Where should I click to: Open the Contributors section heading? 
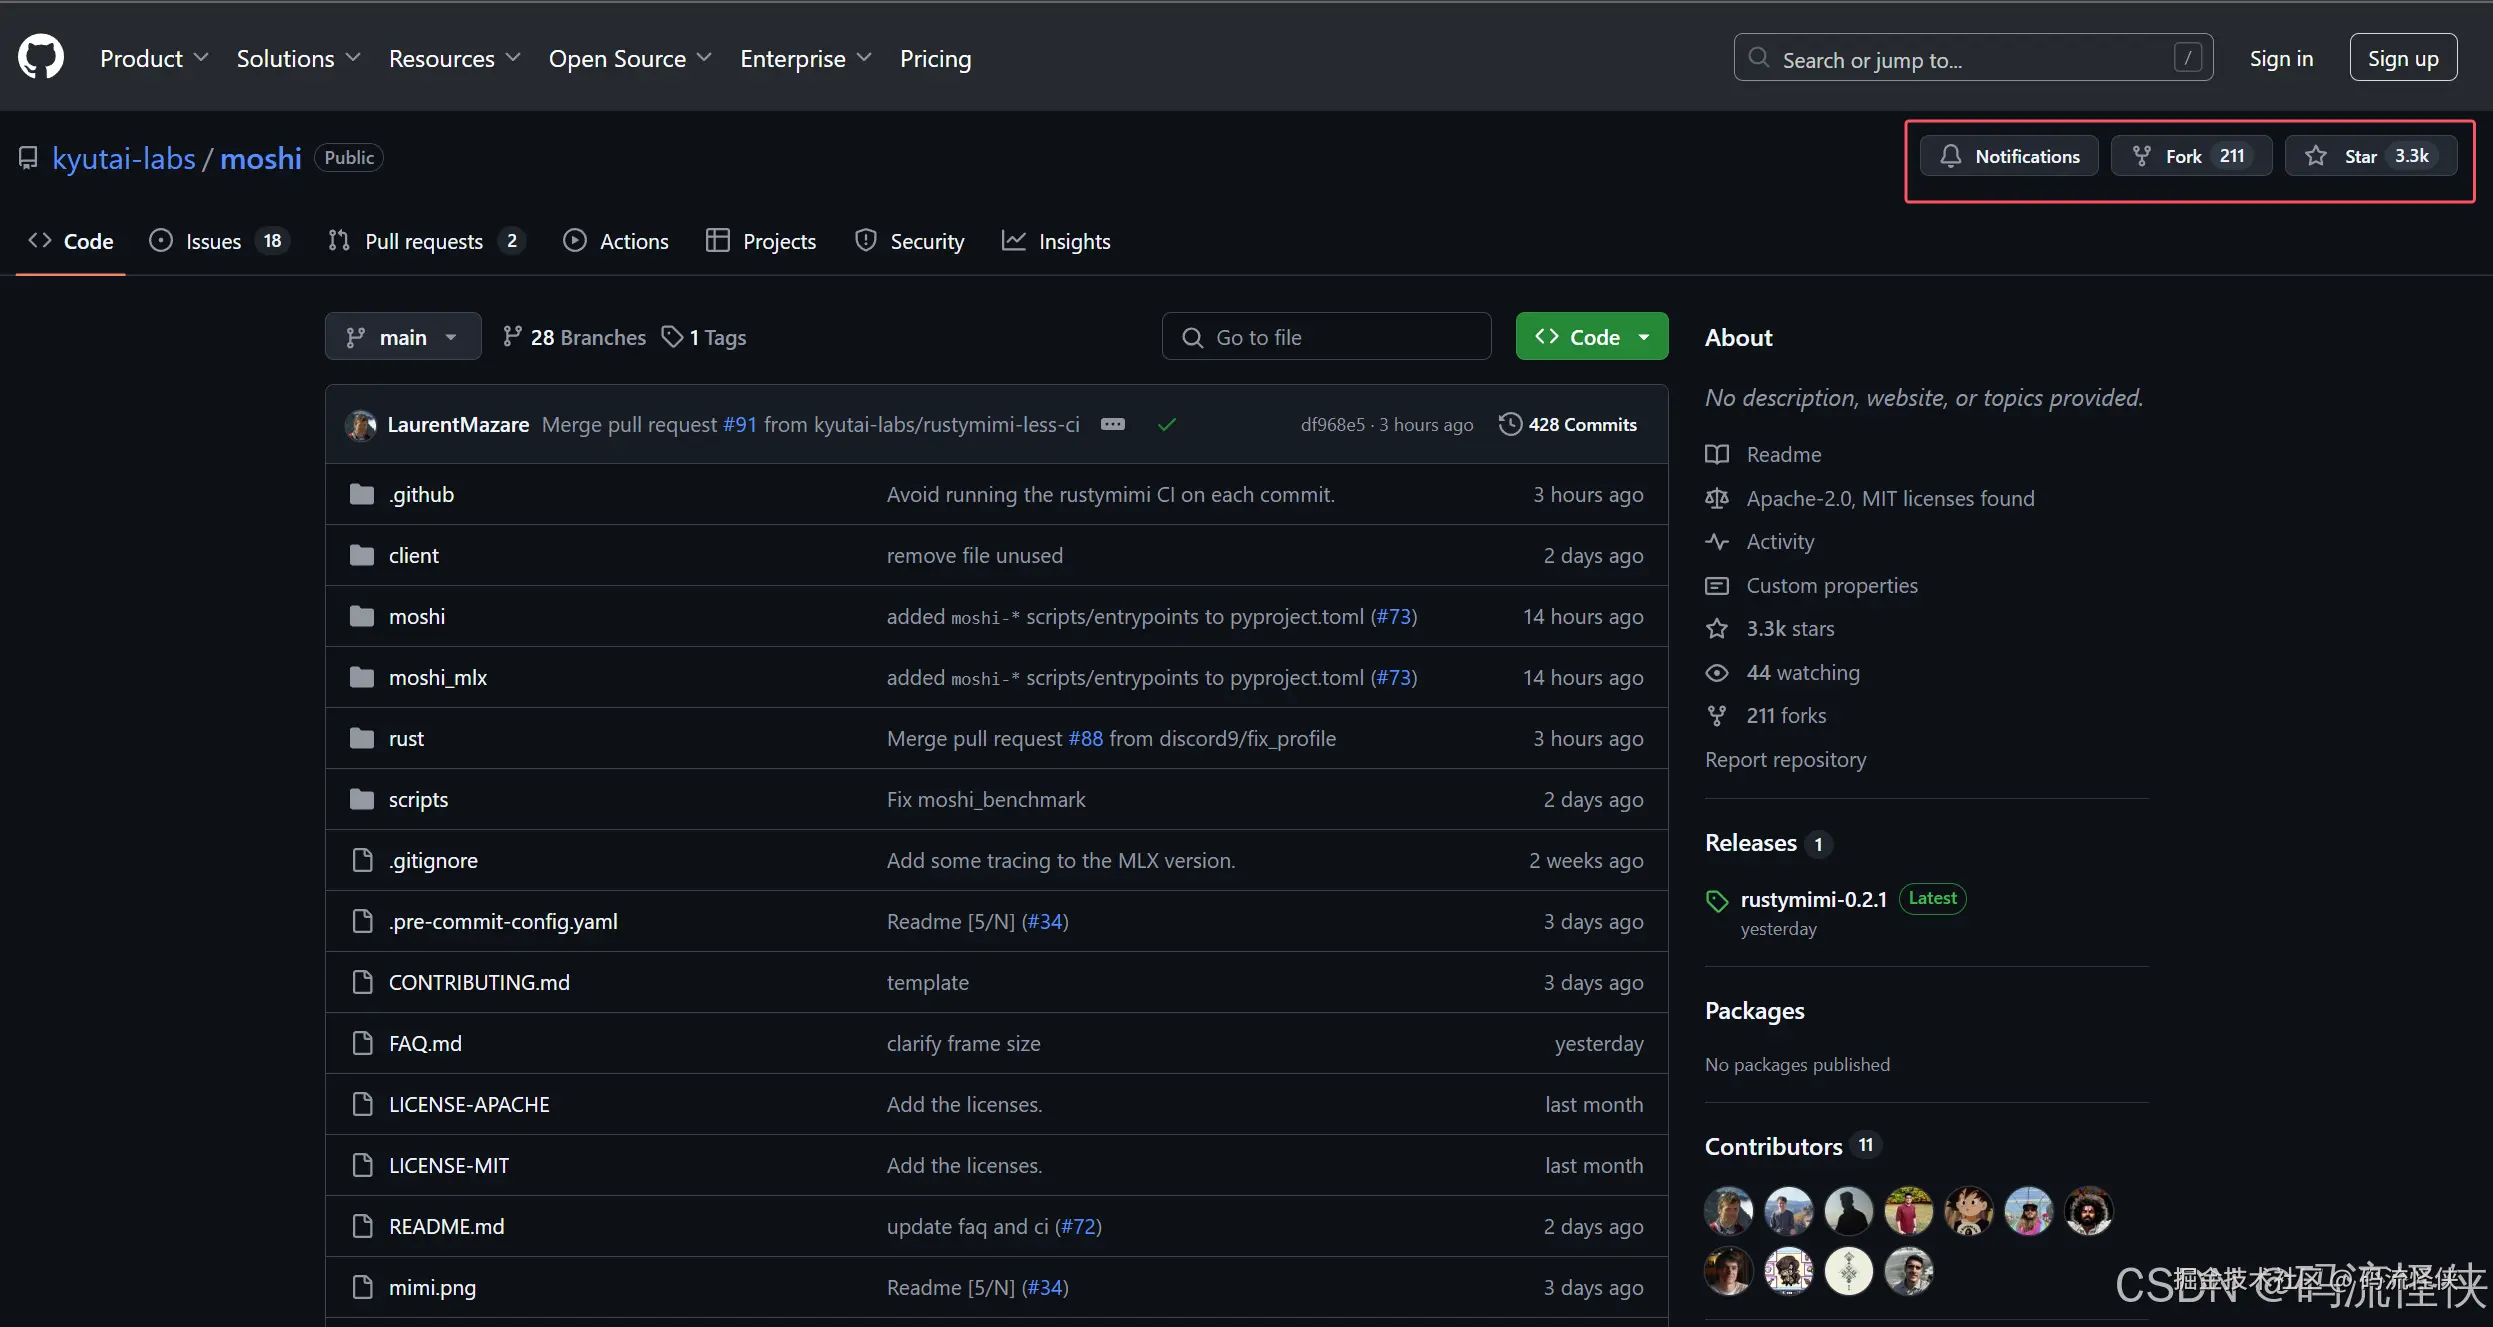(1773, 1146)
